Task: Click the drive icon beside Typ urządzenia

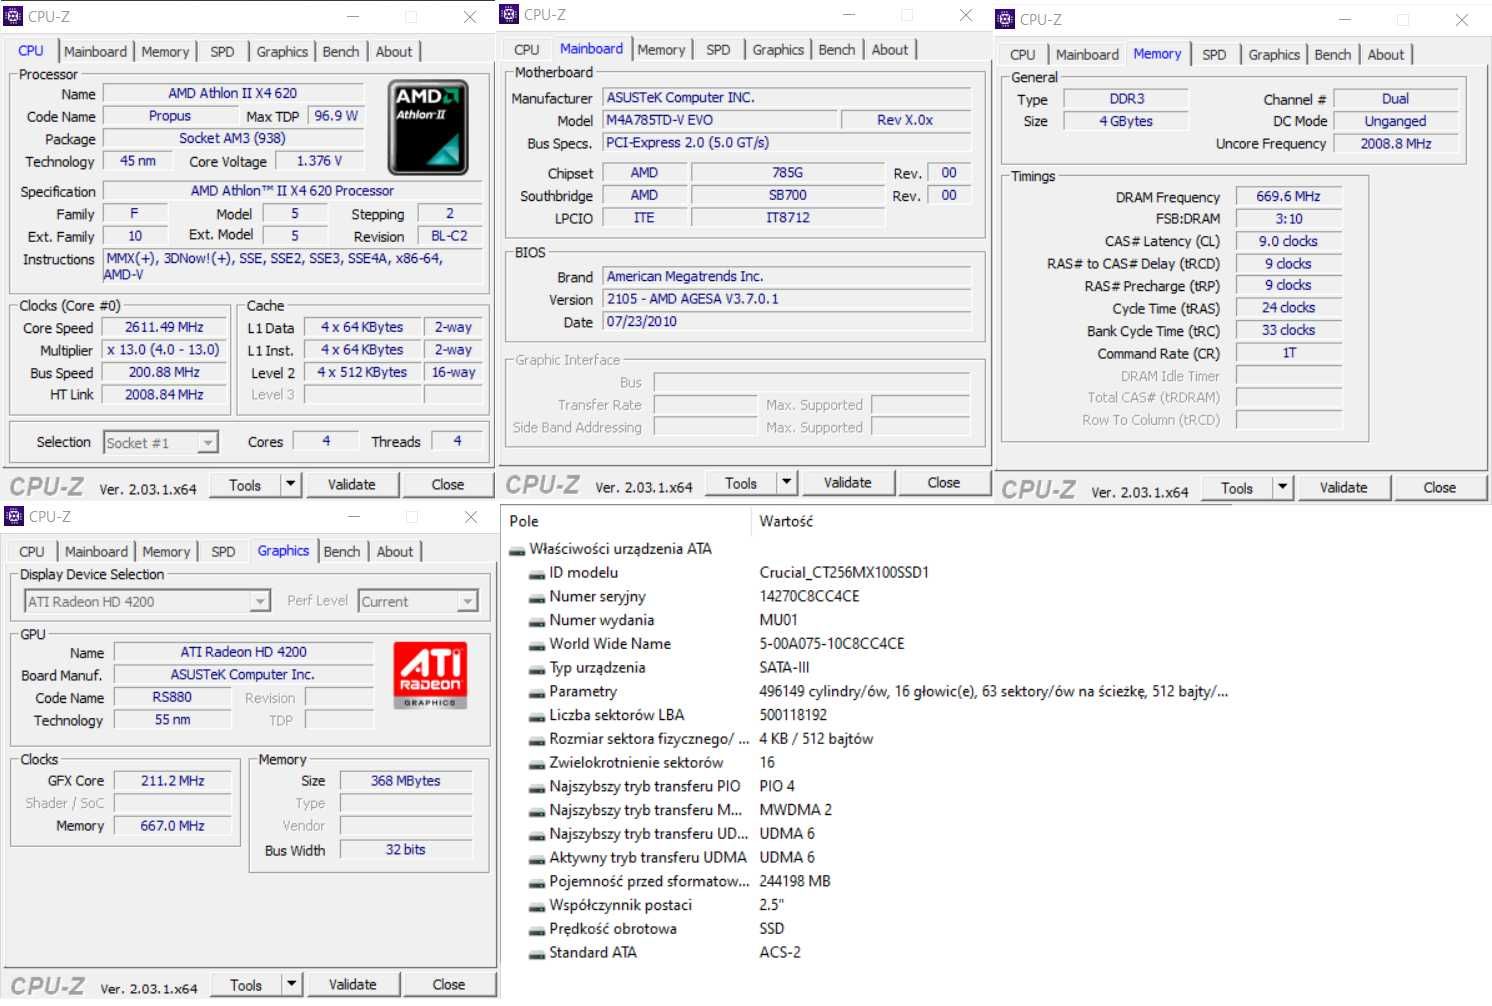Action: click(537, 668)
